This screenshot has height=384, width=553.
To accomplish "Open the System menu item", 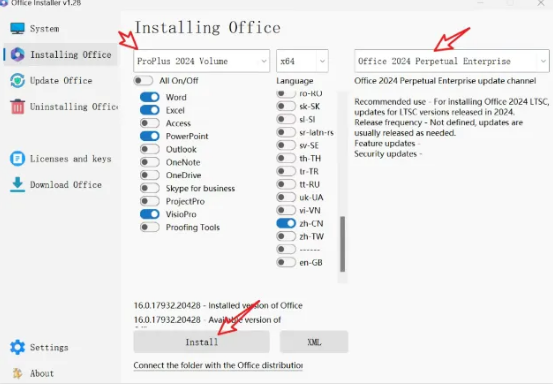I will pos(44,29).
